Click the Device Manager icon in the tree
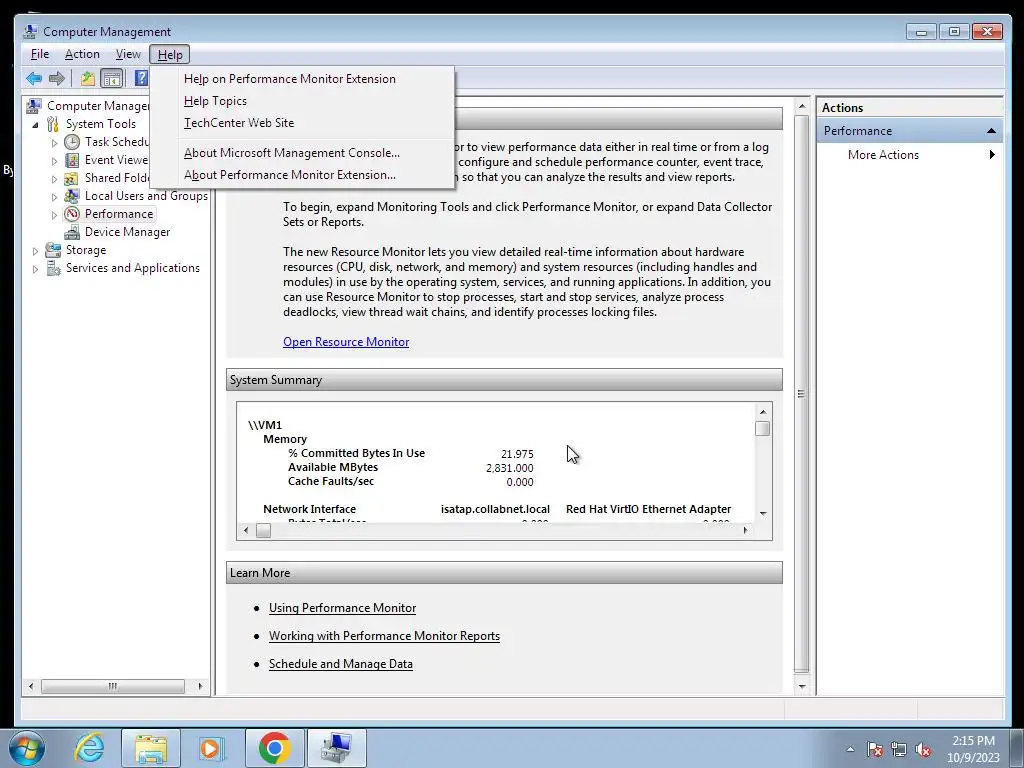The height and width of the screenshot is (768, 1024). [x=72, y=232]
